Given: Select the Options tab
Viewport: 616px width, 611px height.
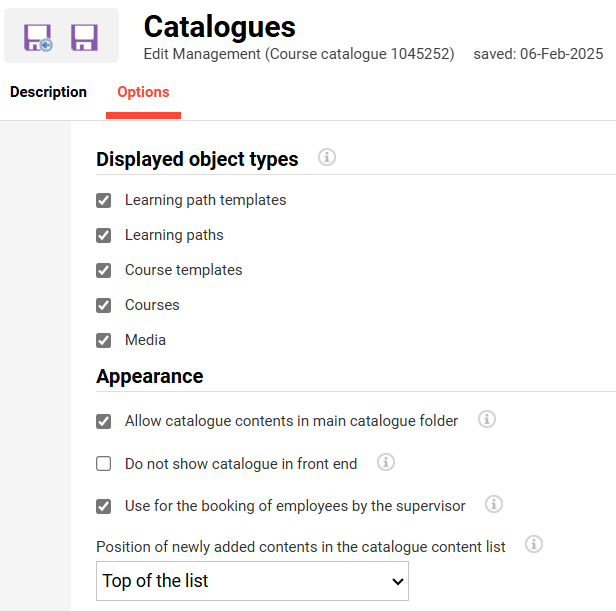Looking at the screenshot, I should click(143, 92).
